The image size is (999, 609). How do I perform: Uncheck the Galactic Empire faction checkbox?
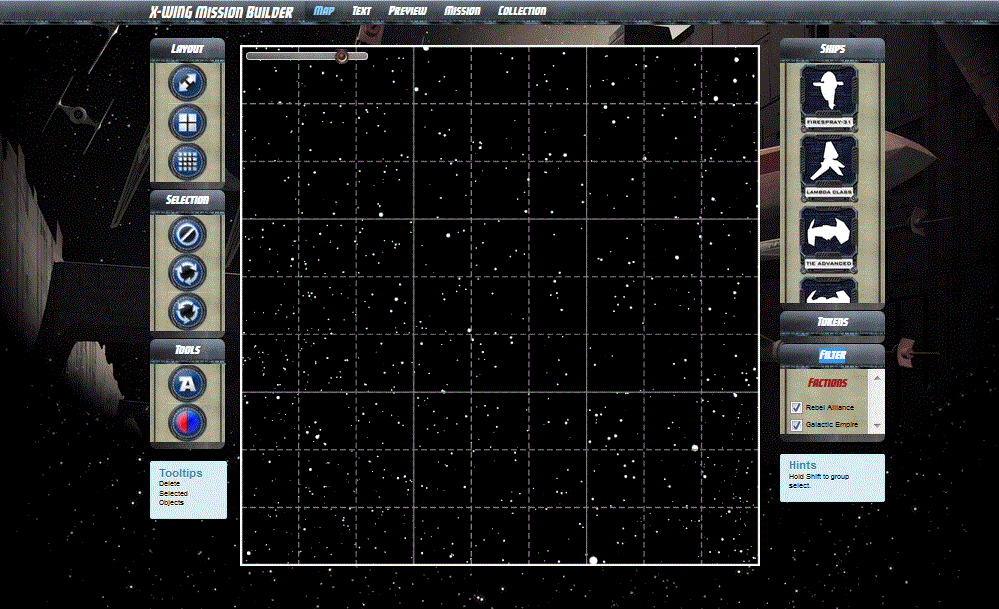tap(796, 424)
